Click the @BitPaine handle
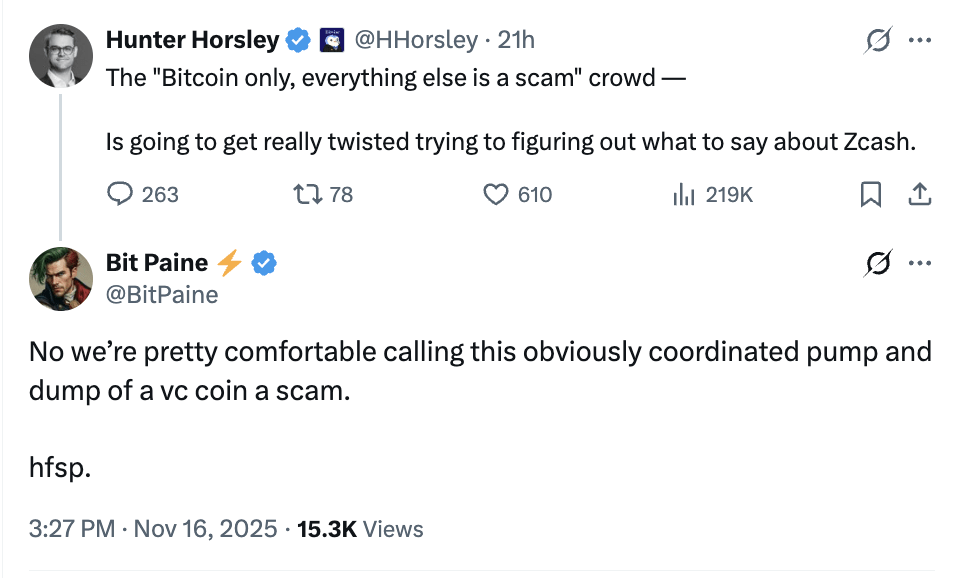Screen dimensions: 958x578 pyautogui.click(x=161, y=294)
